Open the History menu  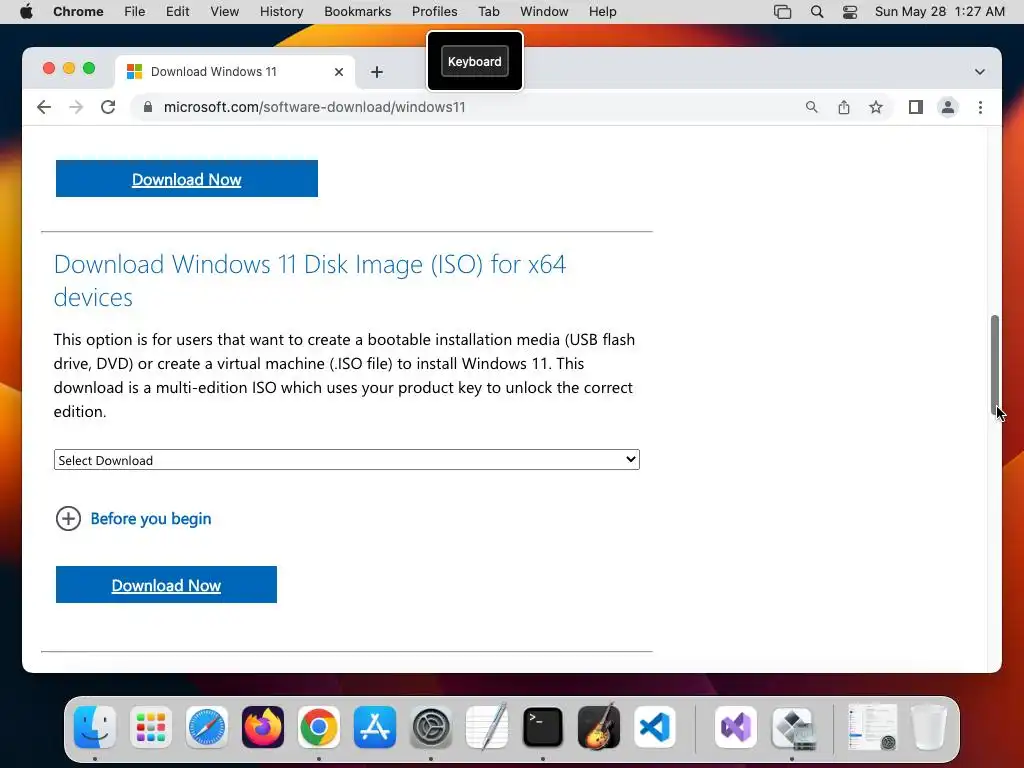[281, 12]
